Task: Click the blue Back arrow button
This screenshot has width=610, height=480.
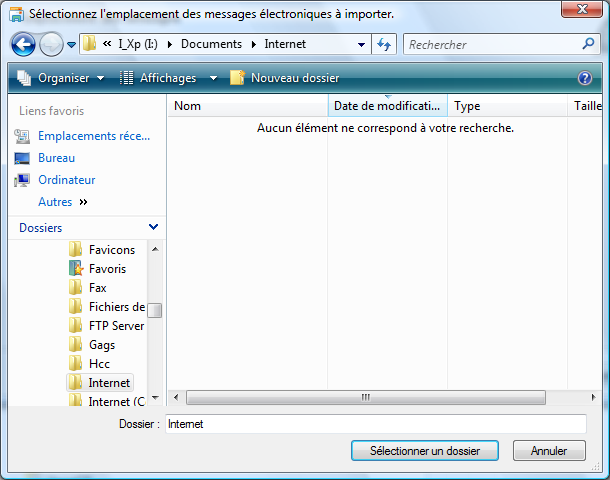Action: (x=23, y=44)
